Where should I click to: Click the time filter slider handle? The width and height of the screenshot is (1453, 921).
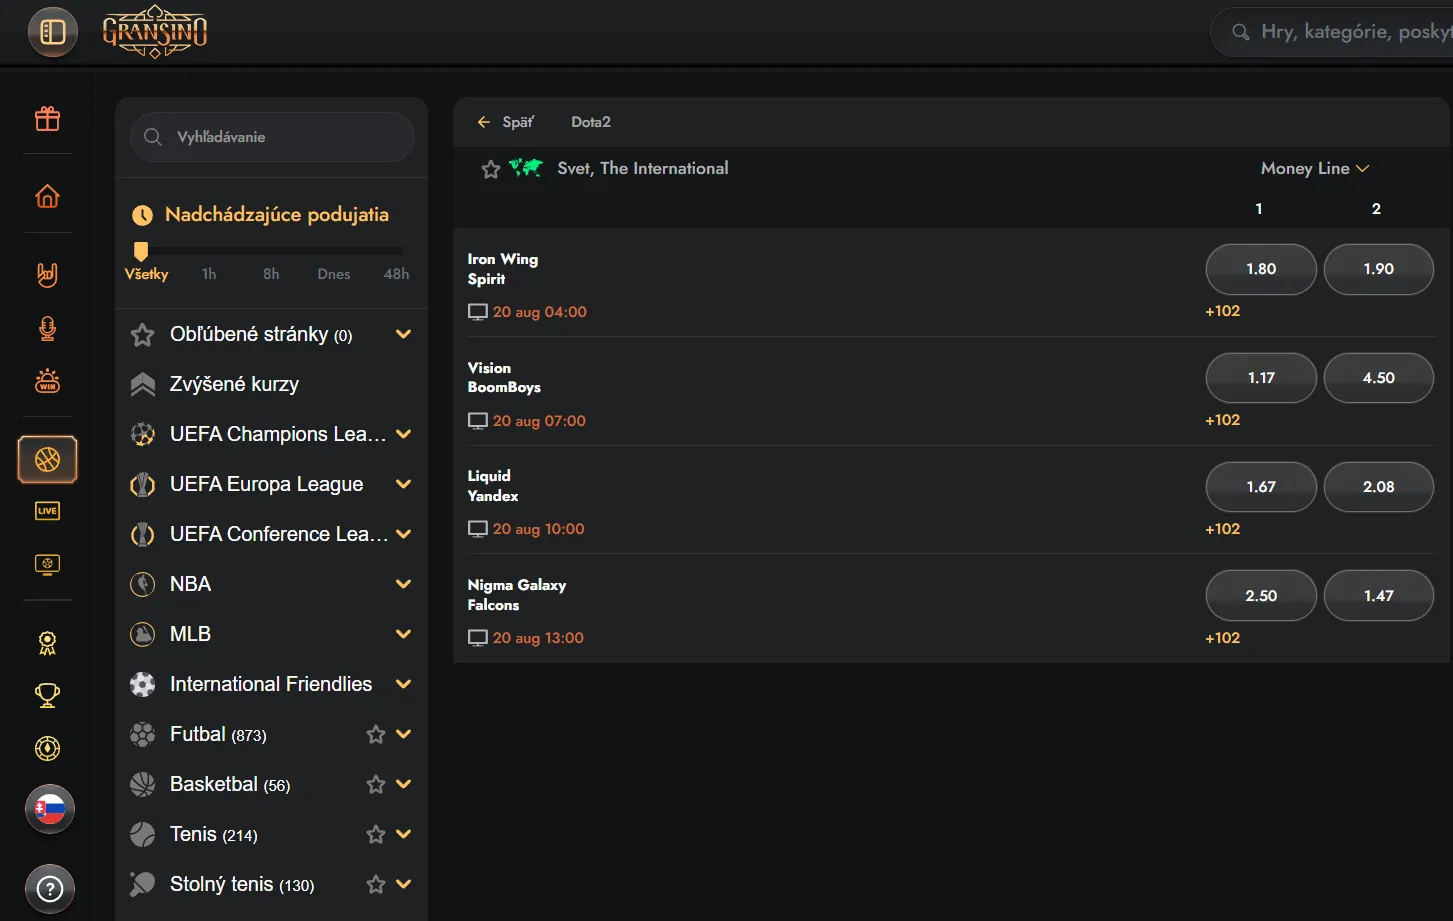coord(141,250)
